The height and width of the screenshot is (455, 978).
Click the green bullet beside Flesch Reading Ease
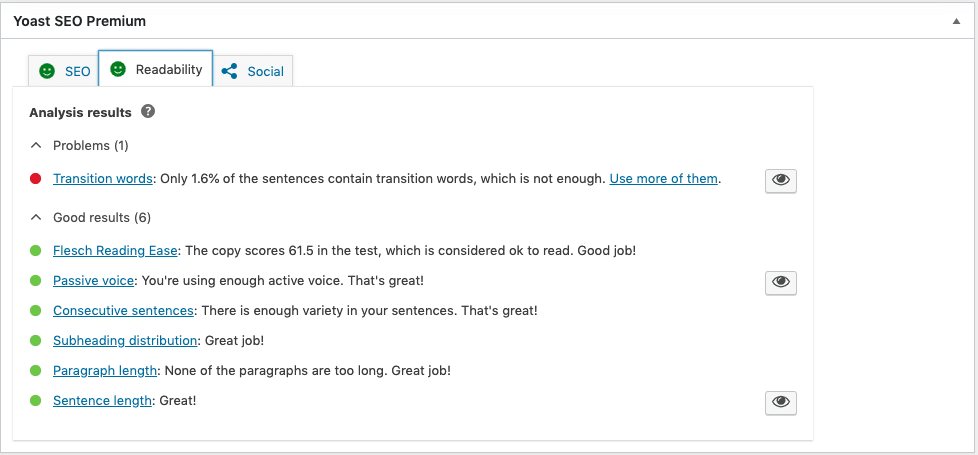tap(35, 251)
